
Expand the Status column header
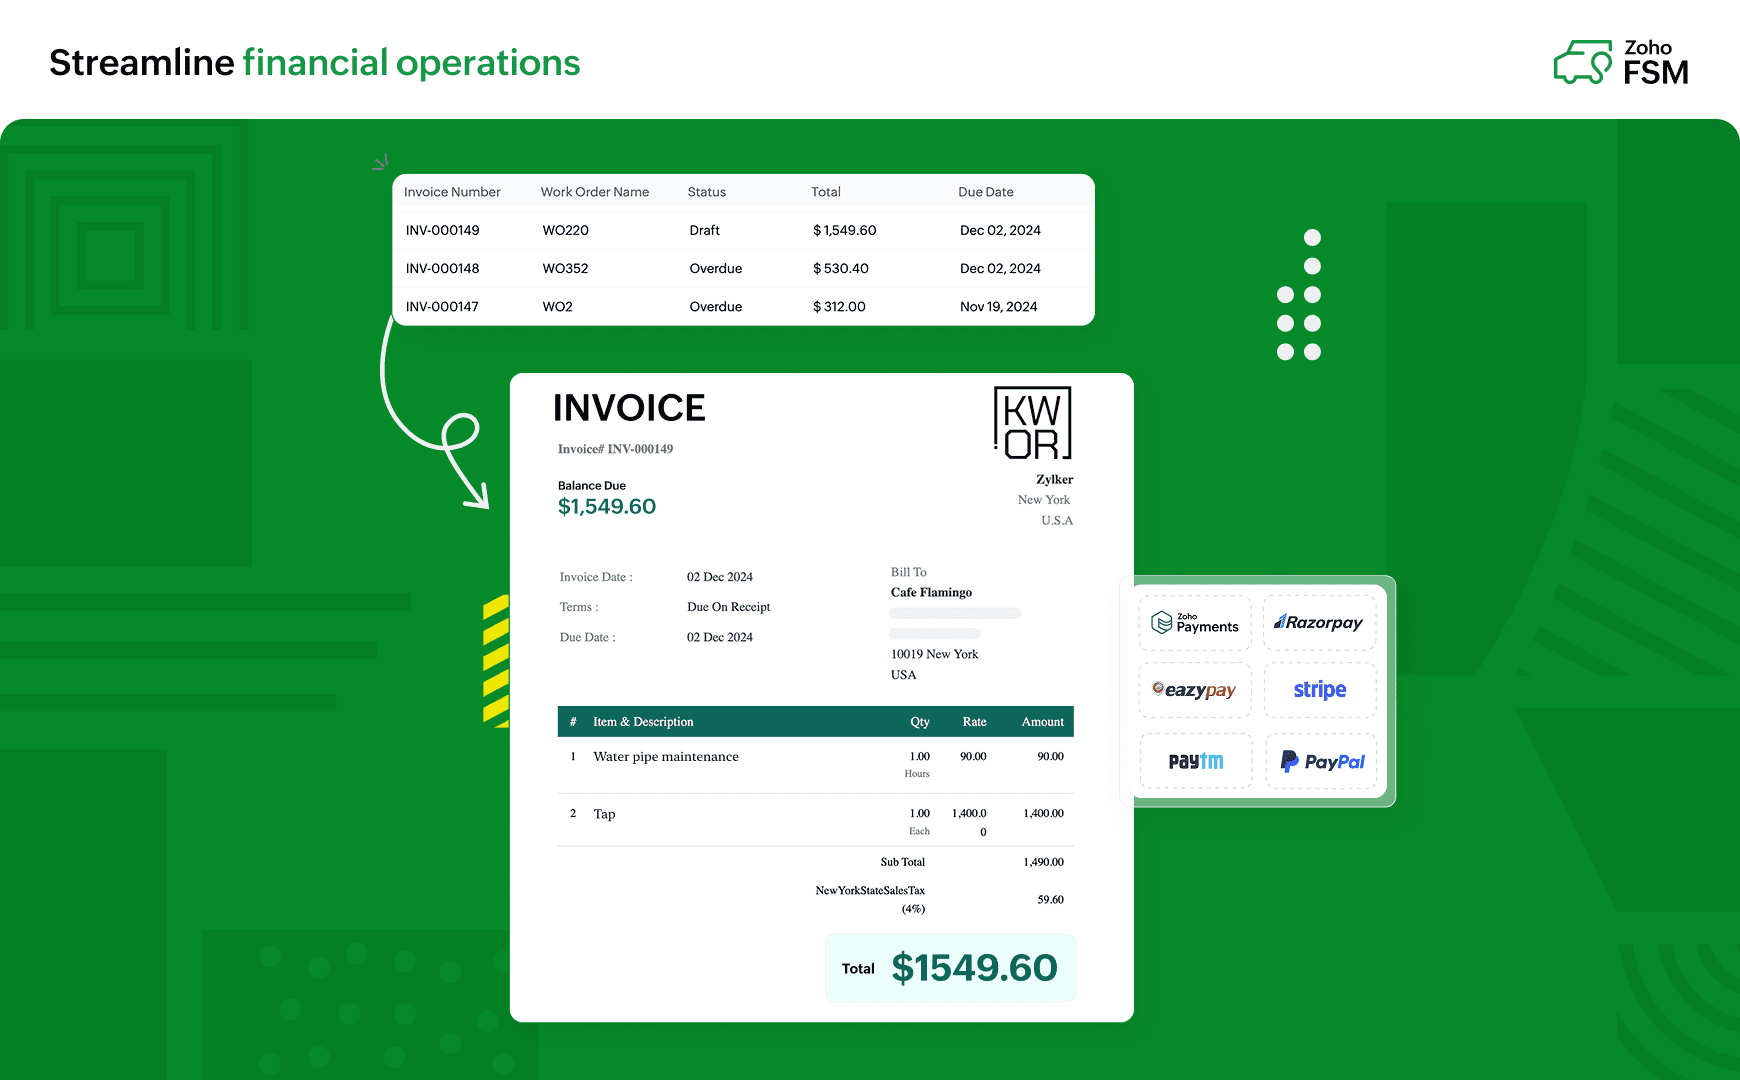[706, 192]
